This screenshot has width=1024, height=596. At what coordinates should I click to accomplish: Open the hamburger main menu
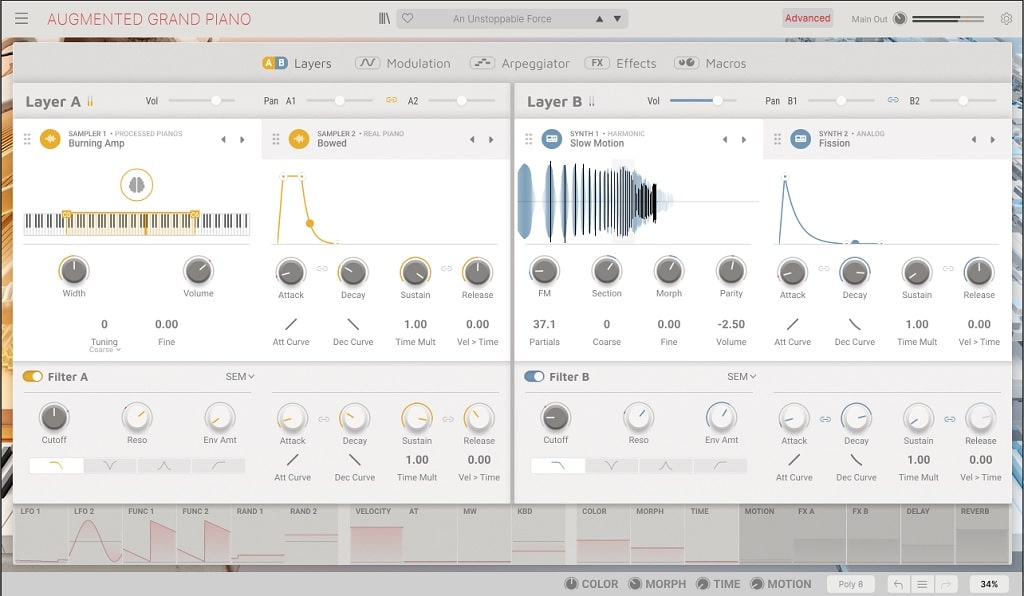coord(22,18)
